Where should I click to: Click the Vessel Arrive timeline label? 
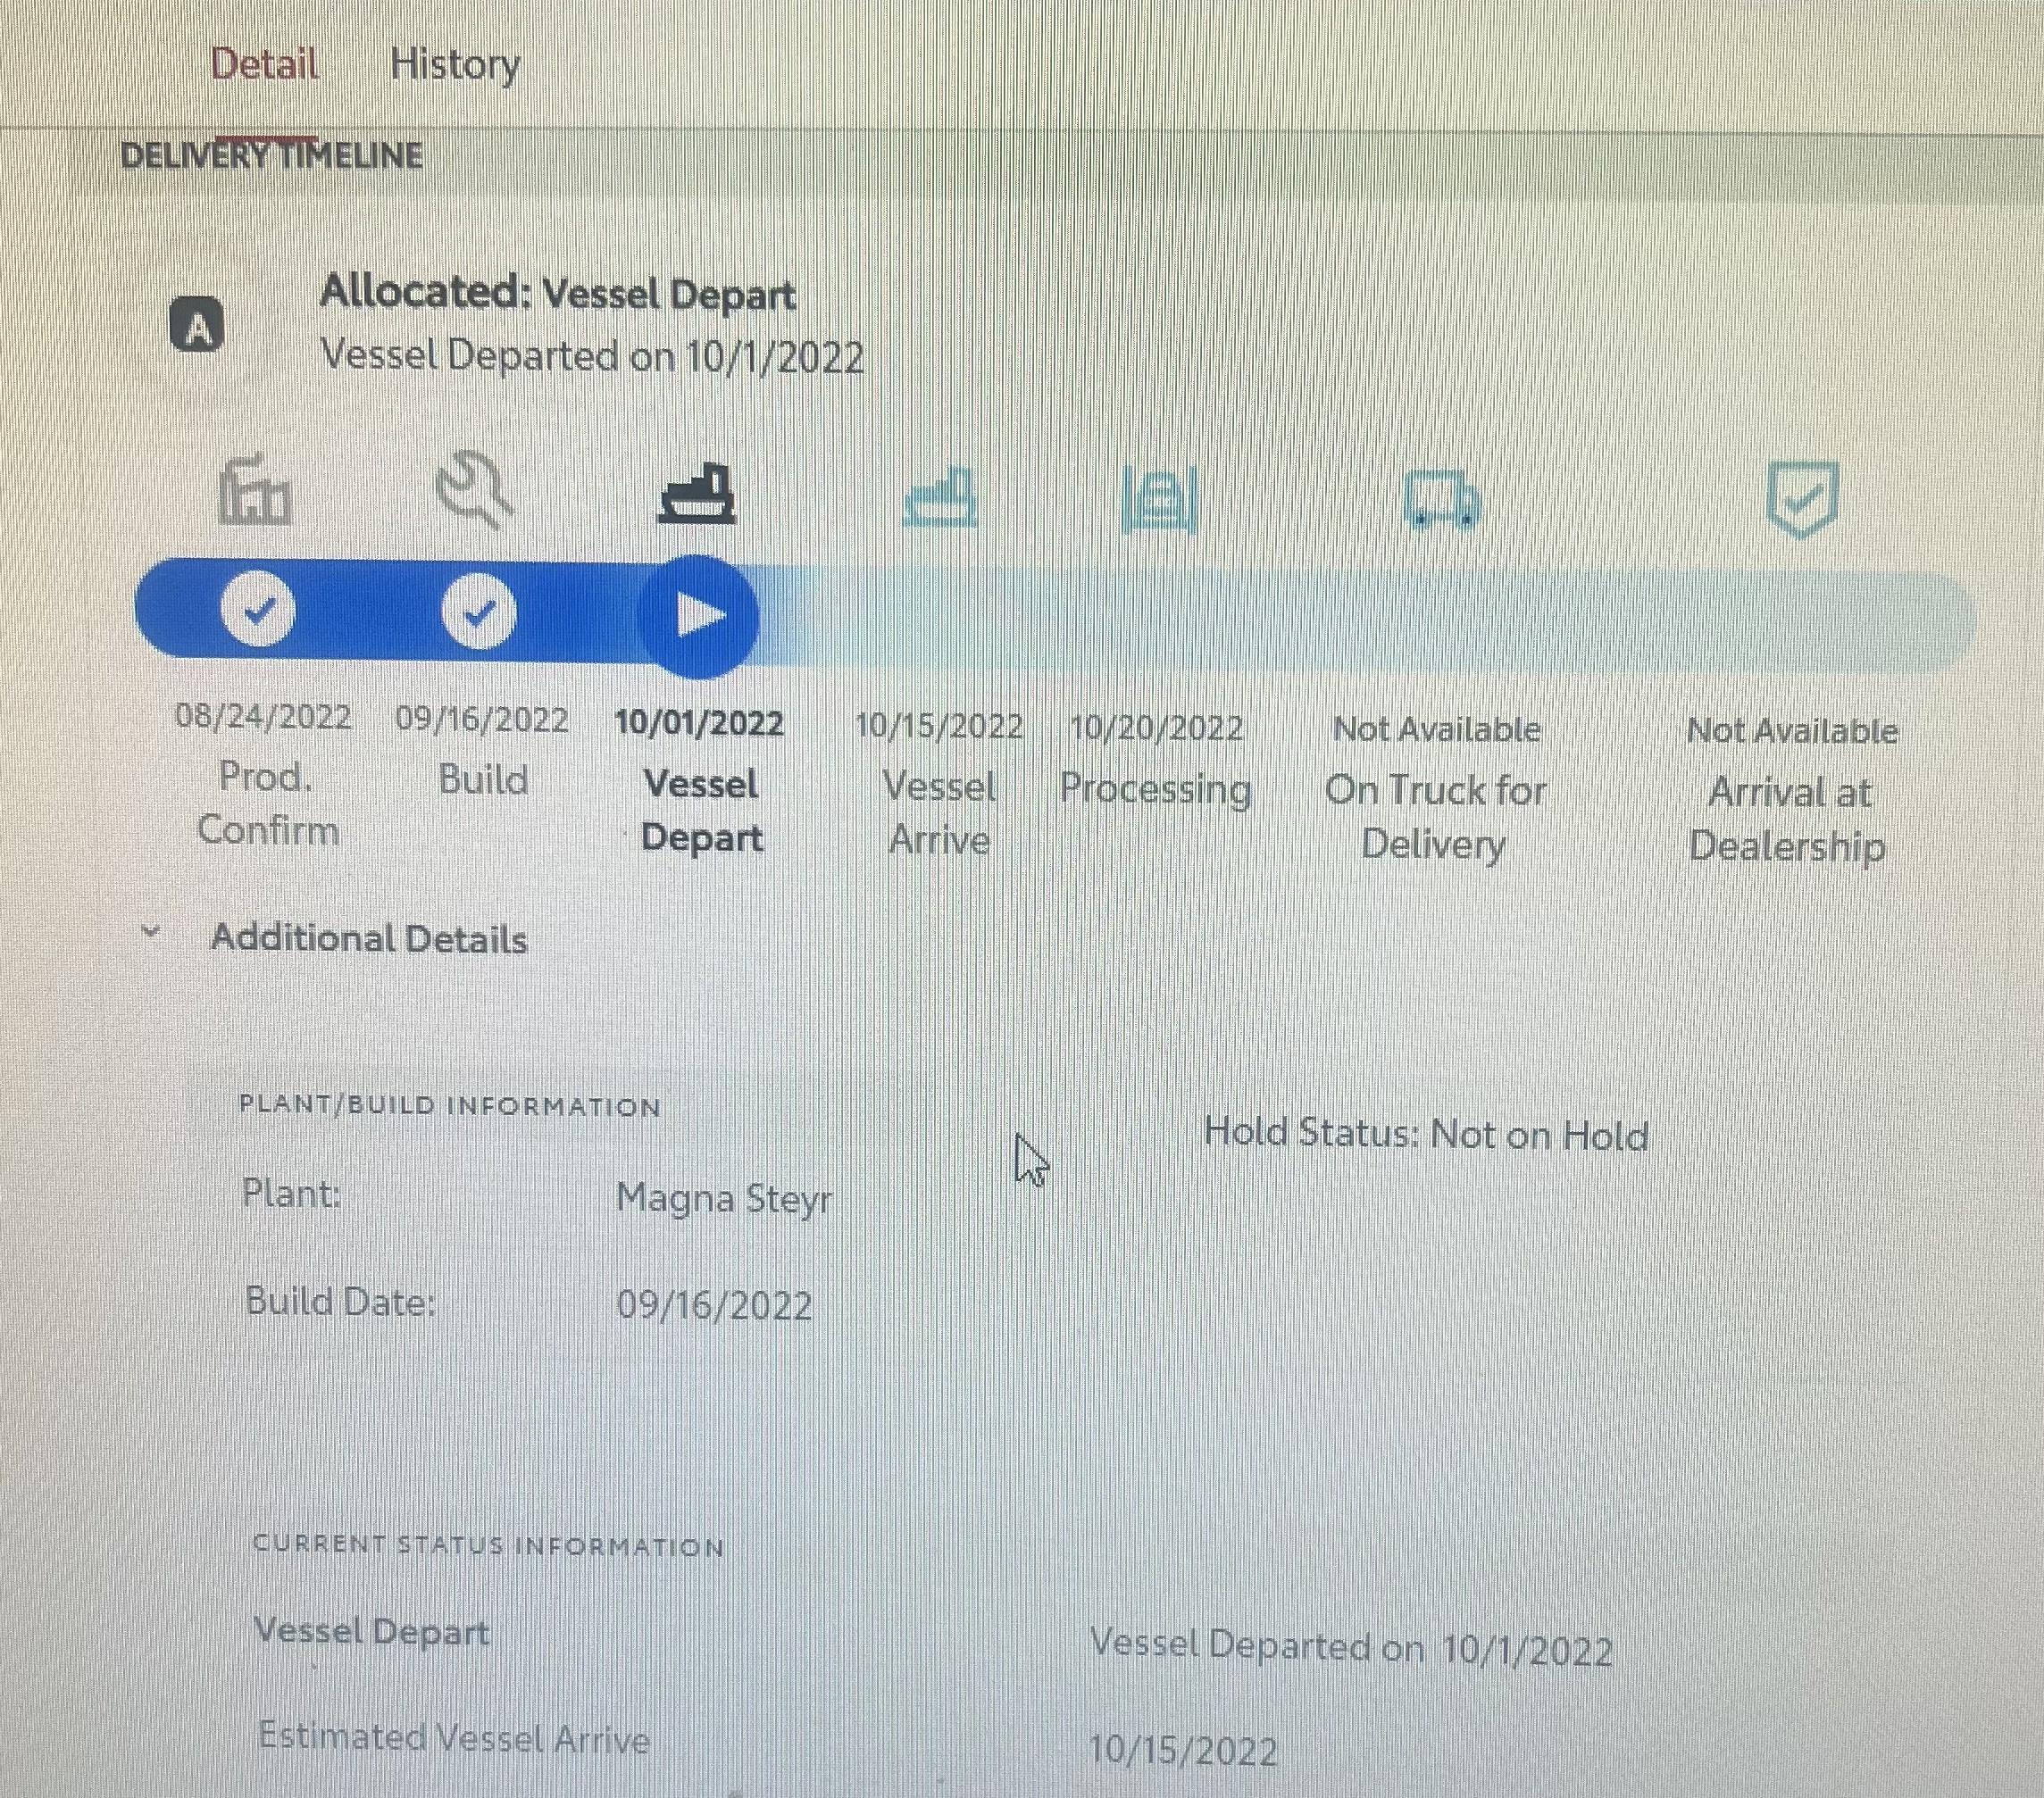pyautogui.click(x=939, y=813)
